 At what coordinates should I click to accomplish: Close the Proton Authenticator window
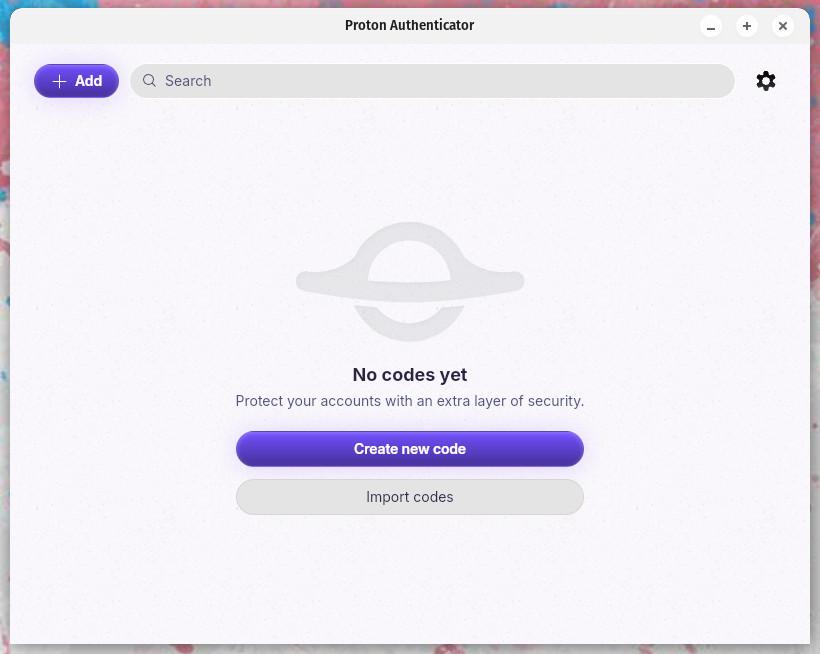pyautogui.click(x=783, y=26)
